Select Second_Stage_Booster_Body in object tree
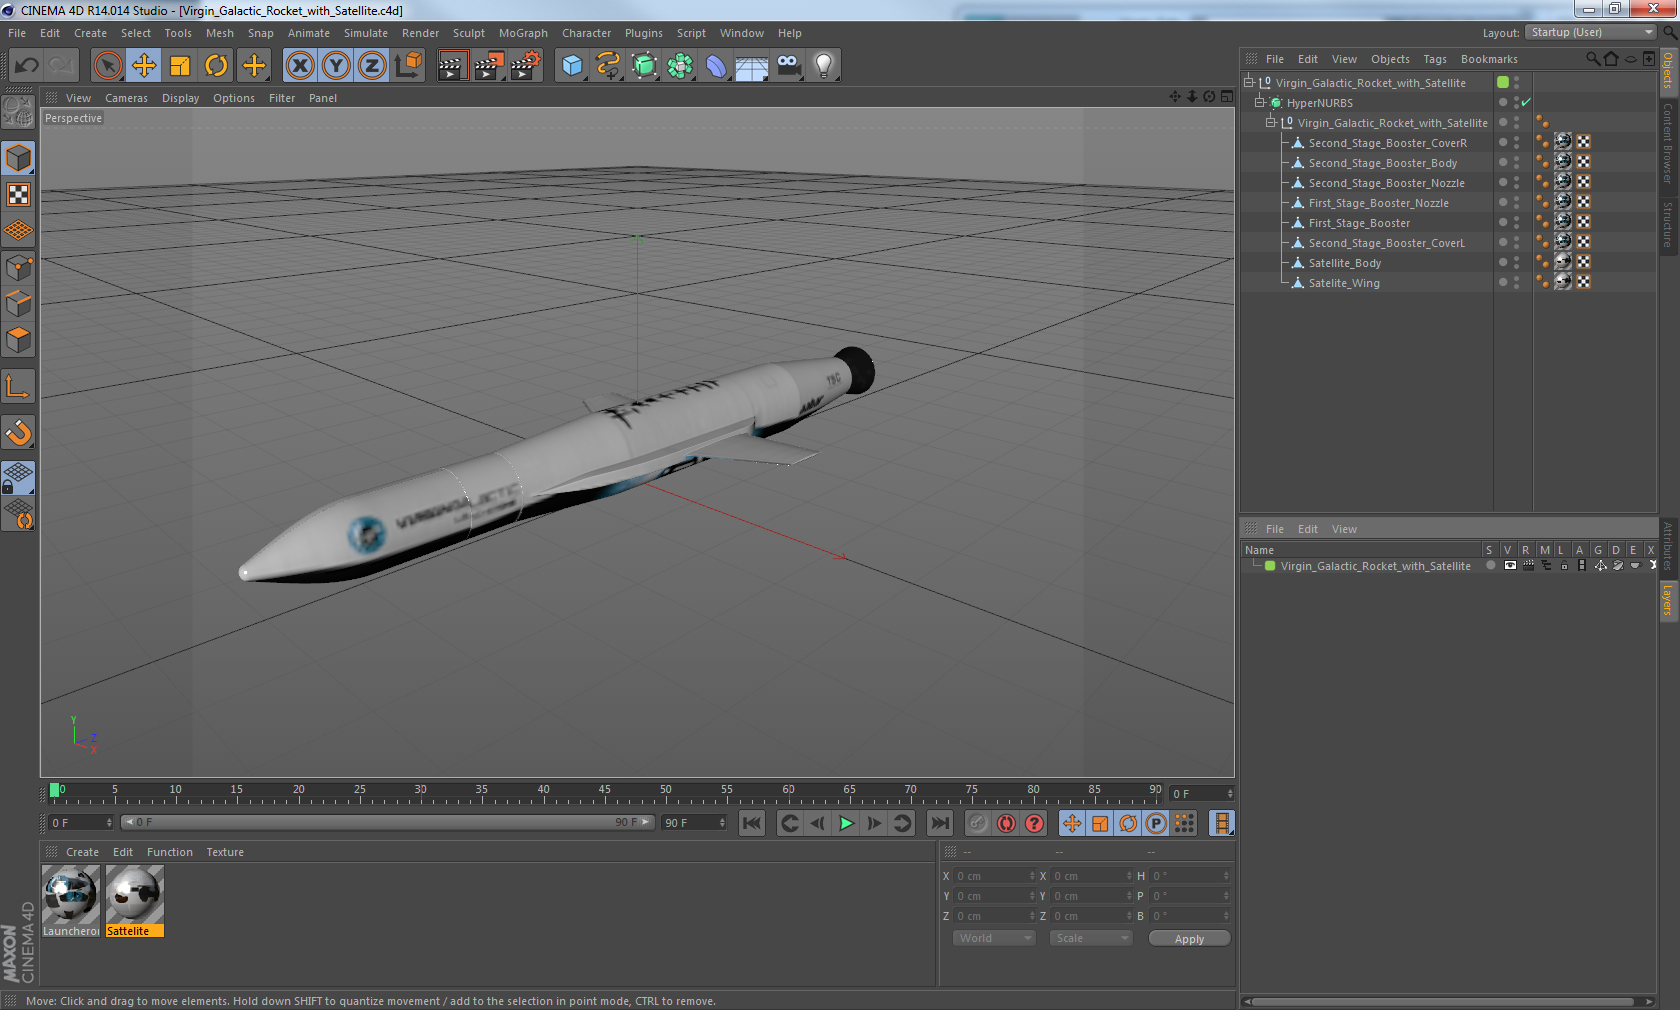The width and height of the screenshot is (1680, 1010). point(1382,163)
